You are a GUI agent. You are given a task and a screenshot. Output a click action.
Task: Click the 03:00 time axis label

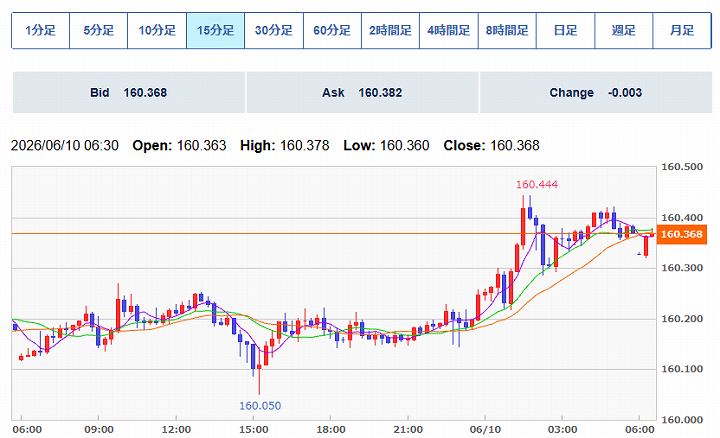click(x=562, y=430)
